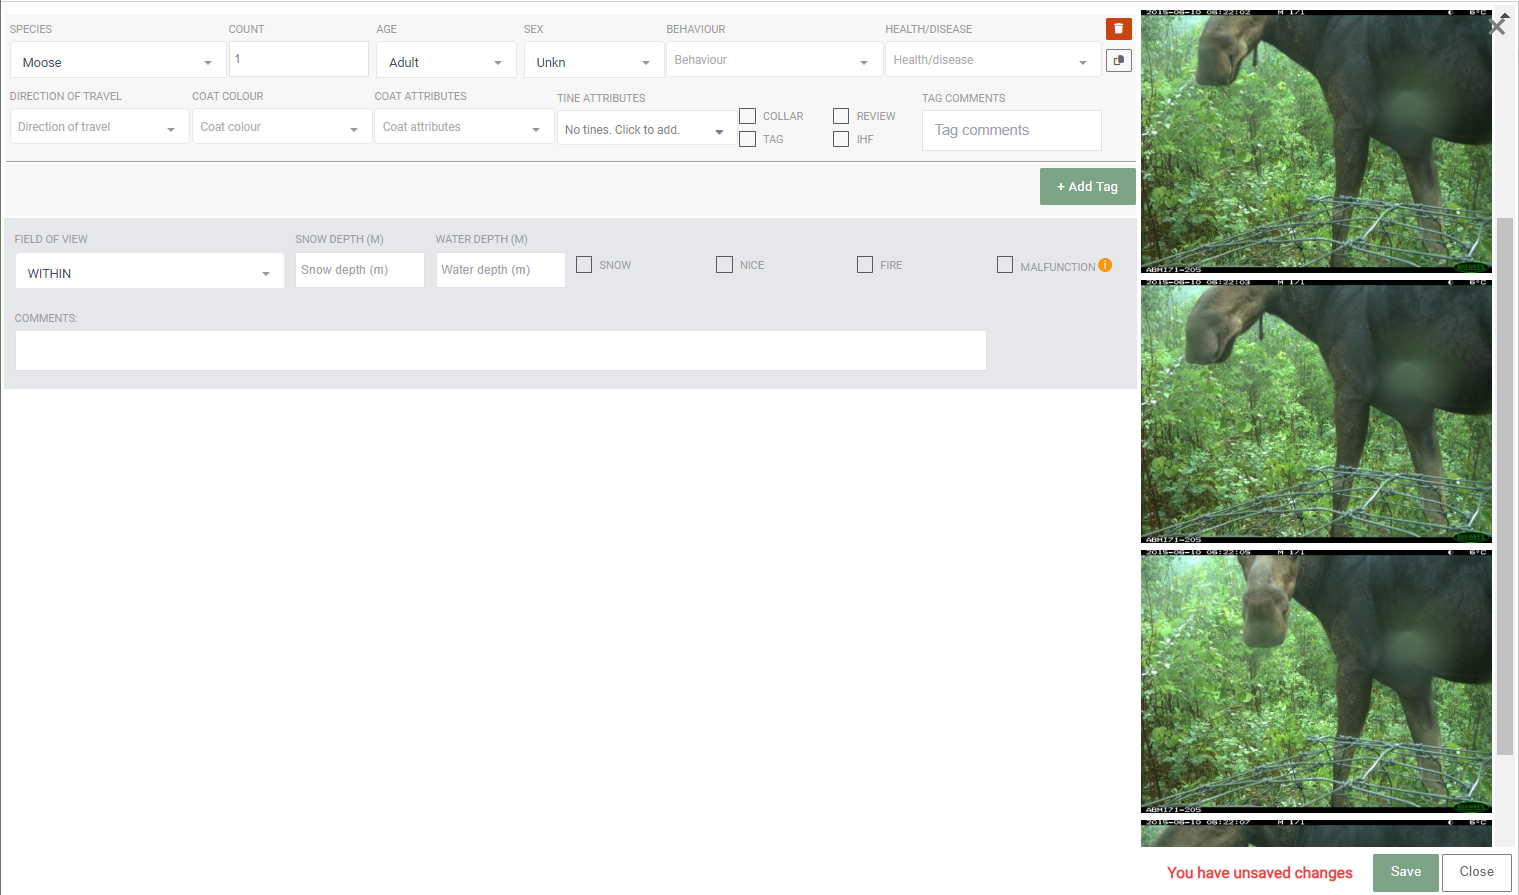Screen dimensions: 1519x895
Task: Focus the Count input field
Action: coord(298,59)
